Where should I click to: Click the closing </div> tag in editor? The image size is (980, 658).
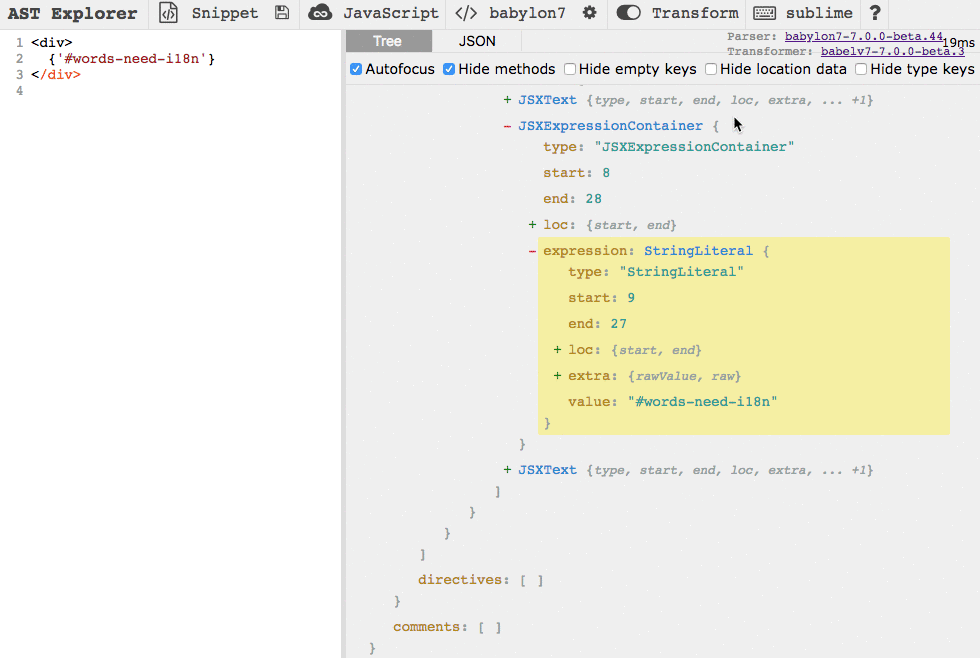[x=56, y=74]
